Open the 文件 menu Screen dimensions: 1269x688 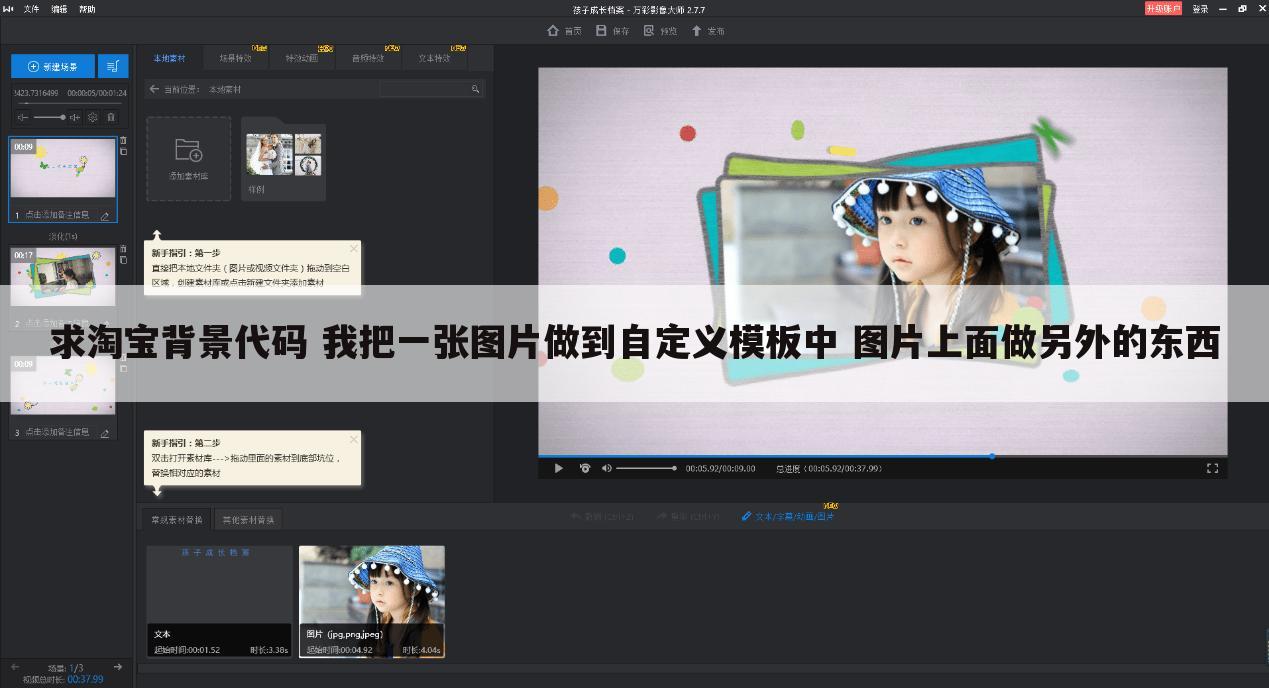(32, 9)
